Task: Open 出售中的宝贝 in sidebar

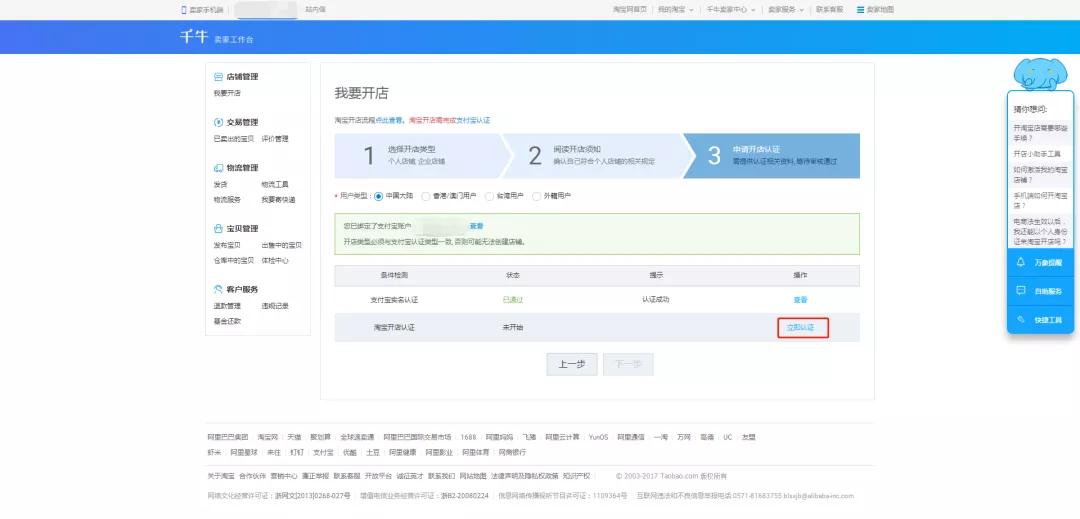Action: point(281,245)
